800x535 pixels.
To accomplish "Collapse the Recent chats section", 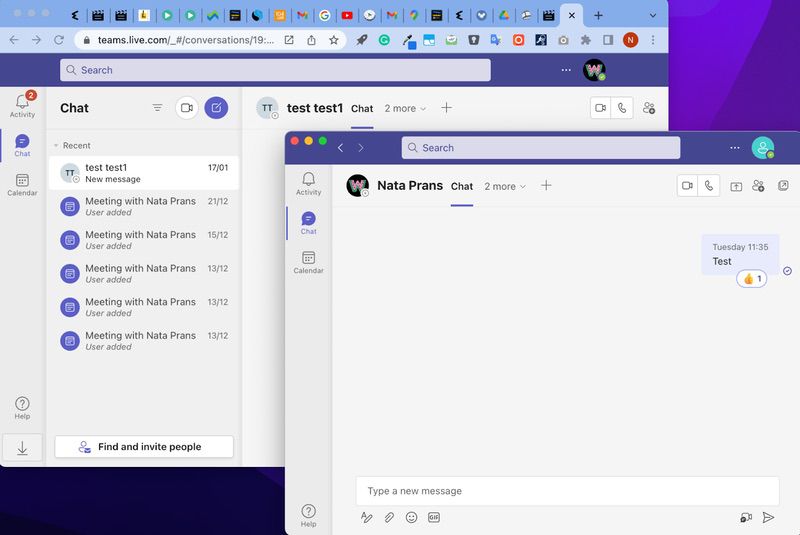I will (56, 146).
